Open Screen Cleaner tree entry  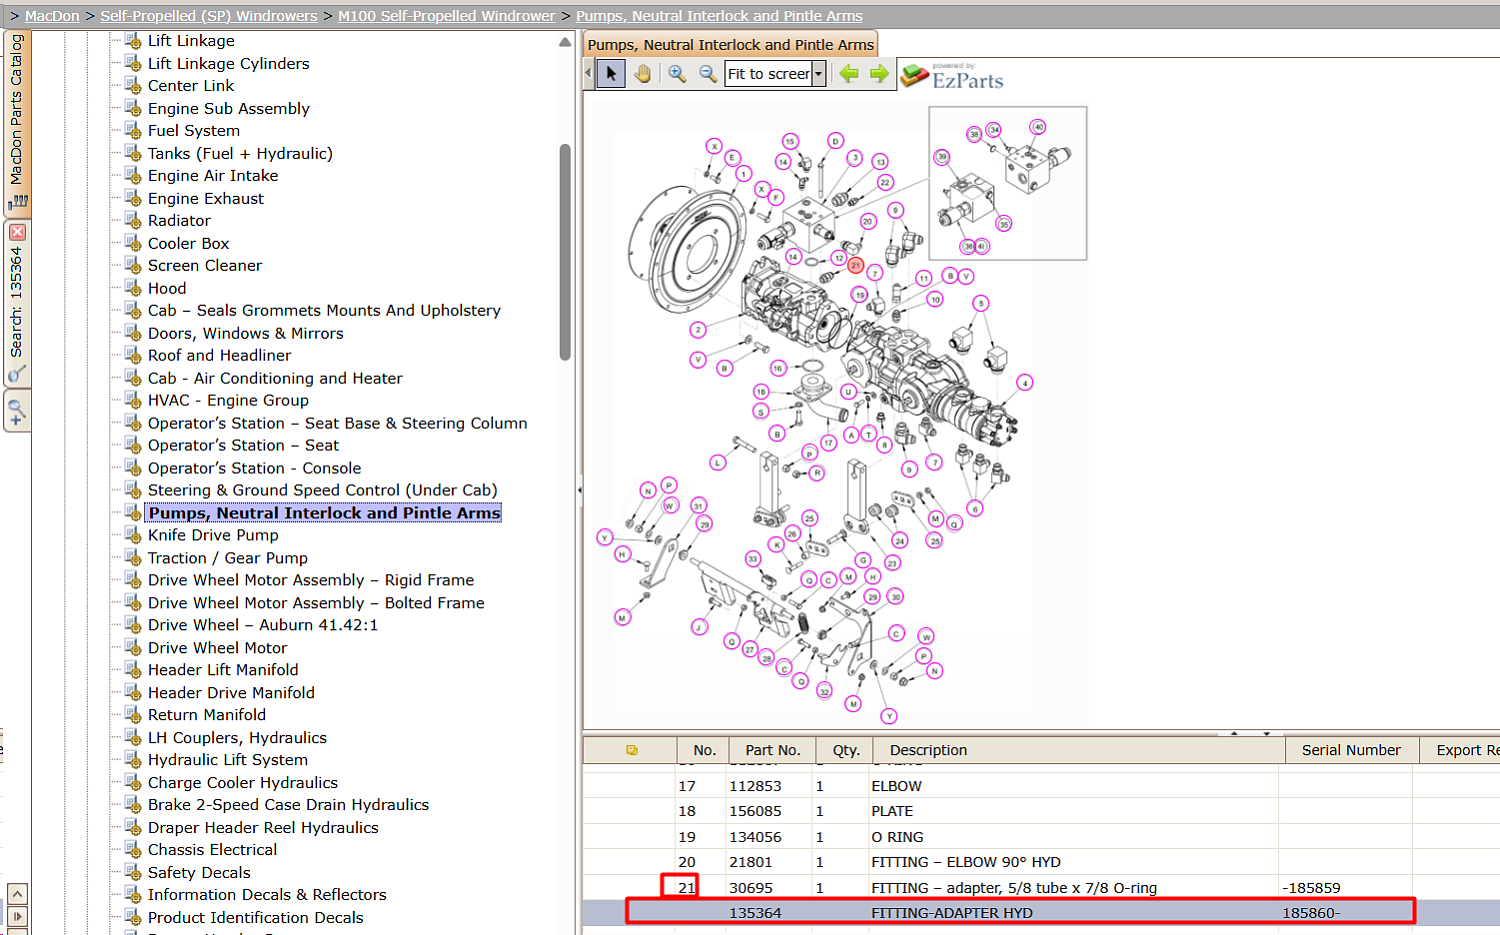point(205,266)
